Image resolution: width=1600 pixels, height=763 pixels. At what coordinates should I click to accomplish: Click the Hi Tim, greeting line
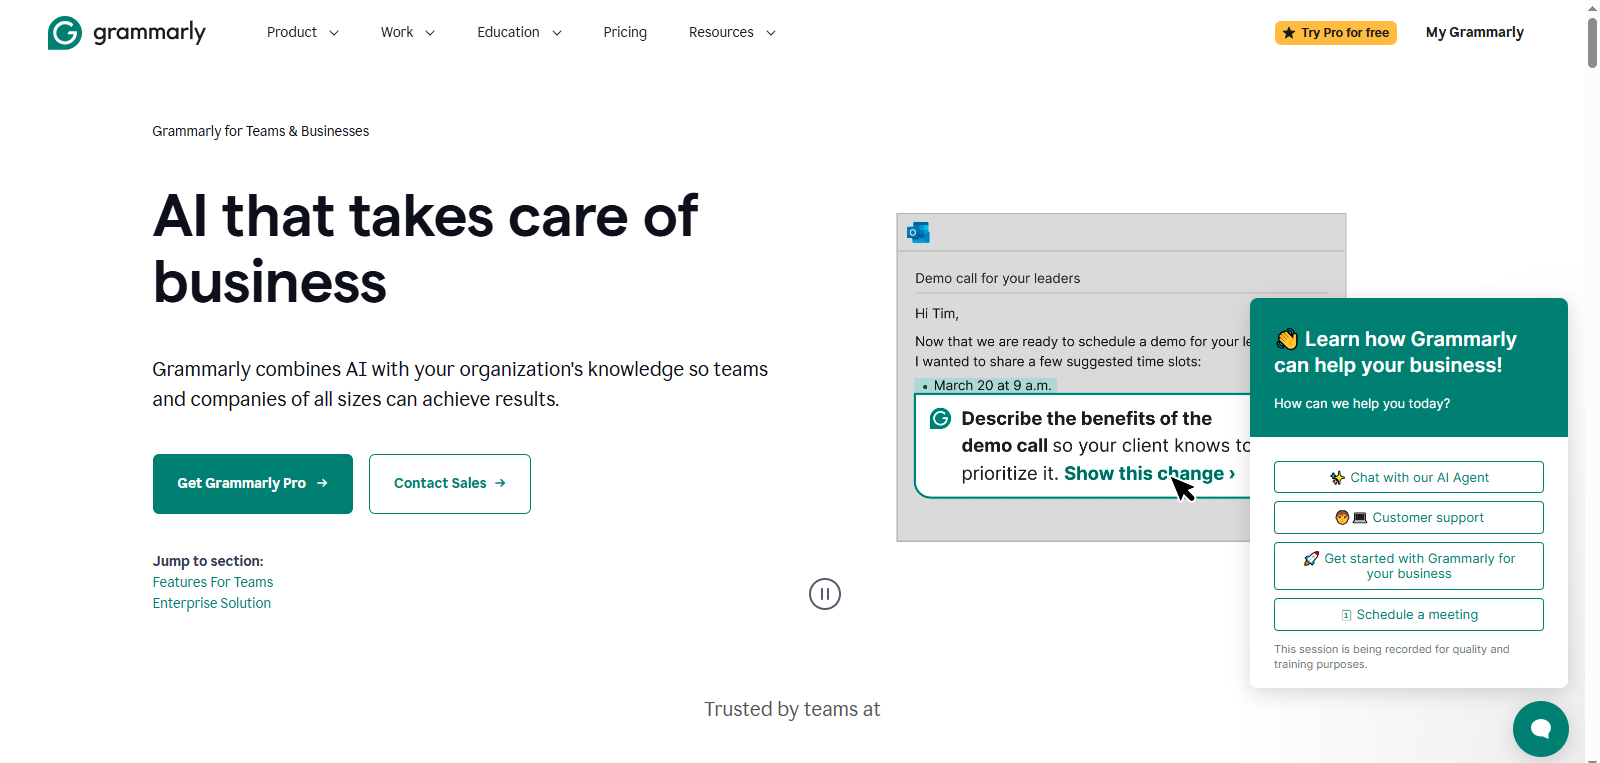tap(937, 313)
